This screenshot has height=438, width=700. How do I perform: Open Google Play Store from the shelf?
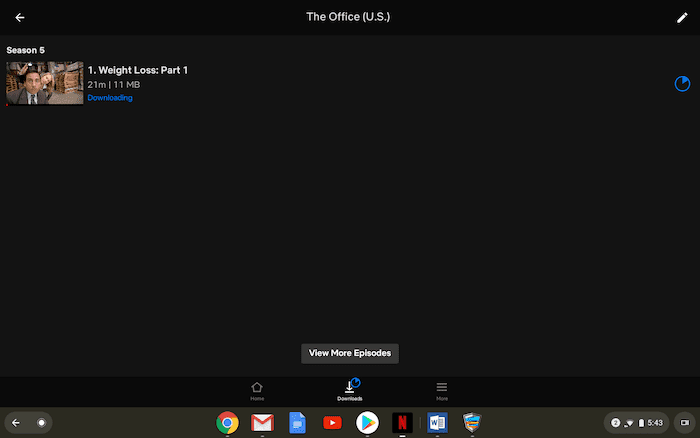point(367,422)
